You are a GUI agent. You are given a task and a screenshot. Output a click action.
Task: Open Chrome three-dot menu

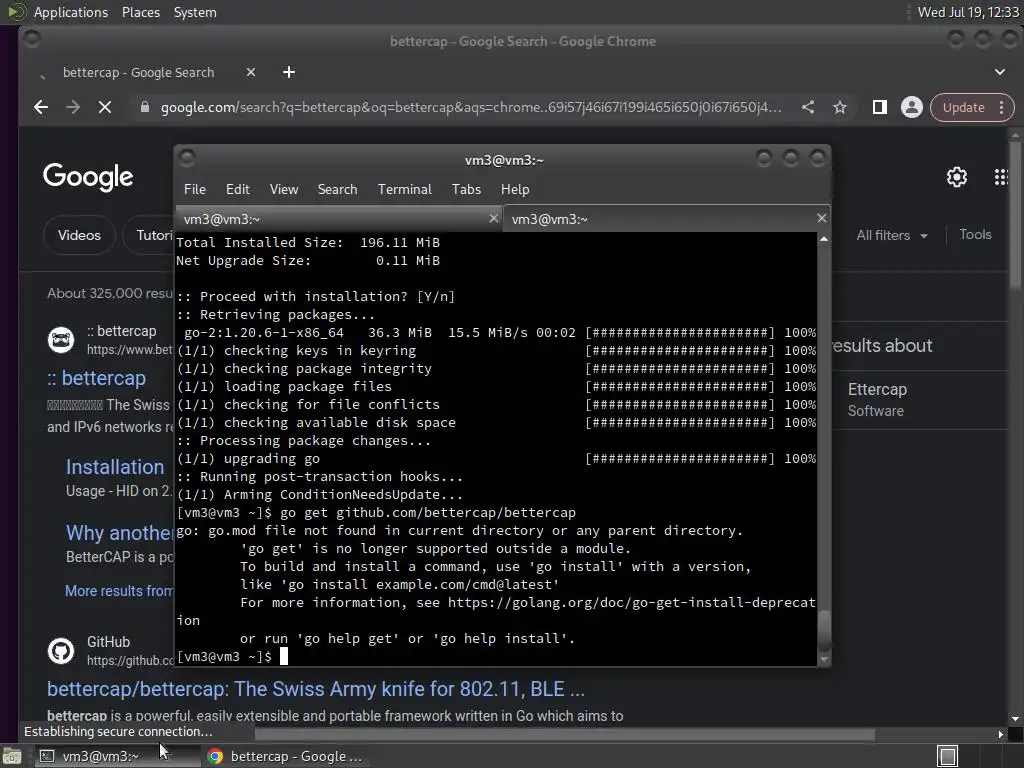tap(1002, 107)
